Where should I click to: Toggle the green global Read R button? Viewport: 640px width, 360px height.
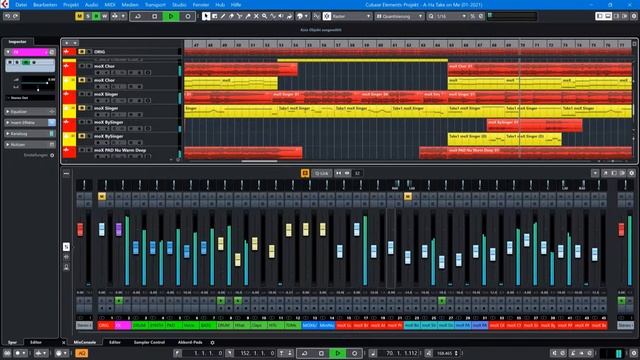96,16
